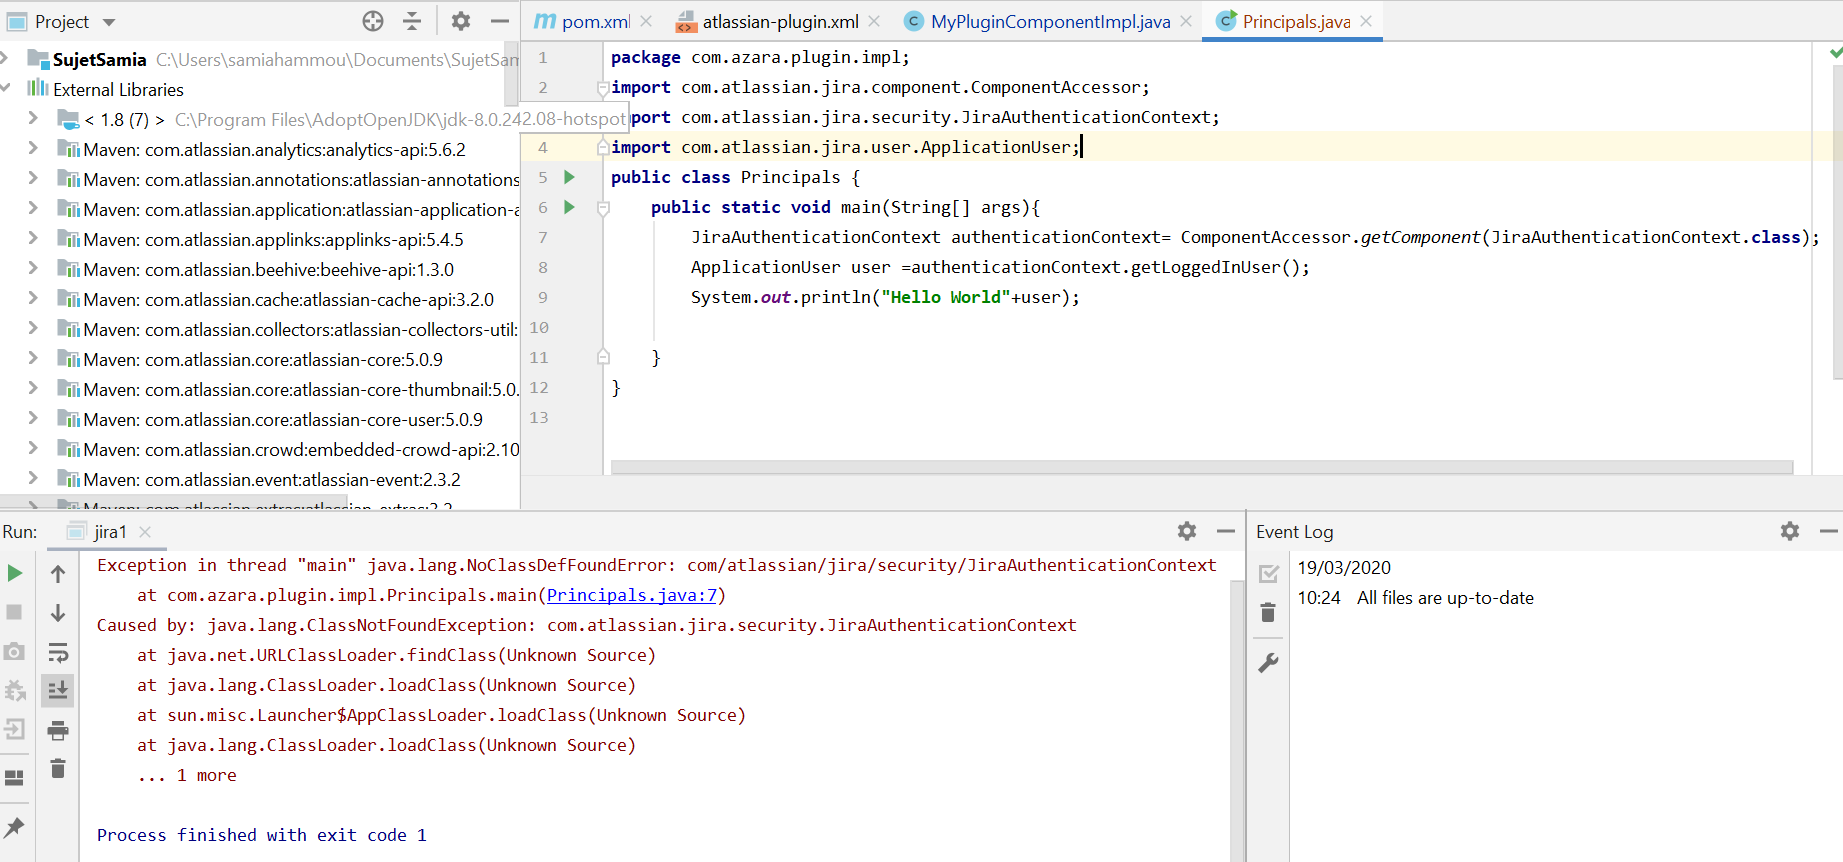1843x862 pixels.
Task: Click the Collapse All icon in Project panel
Action: [412, 21]
